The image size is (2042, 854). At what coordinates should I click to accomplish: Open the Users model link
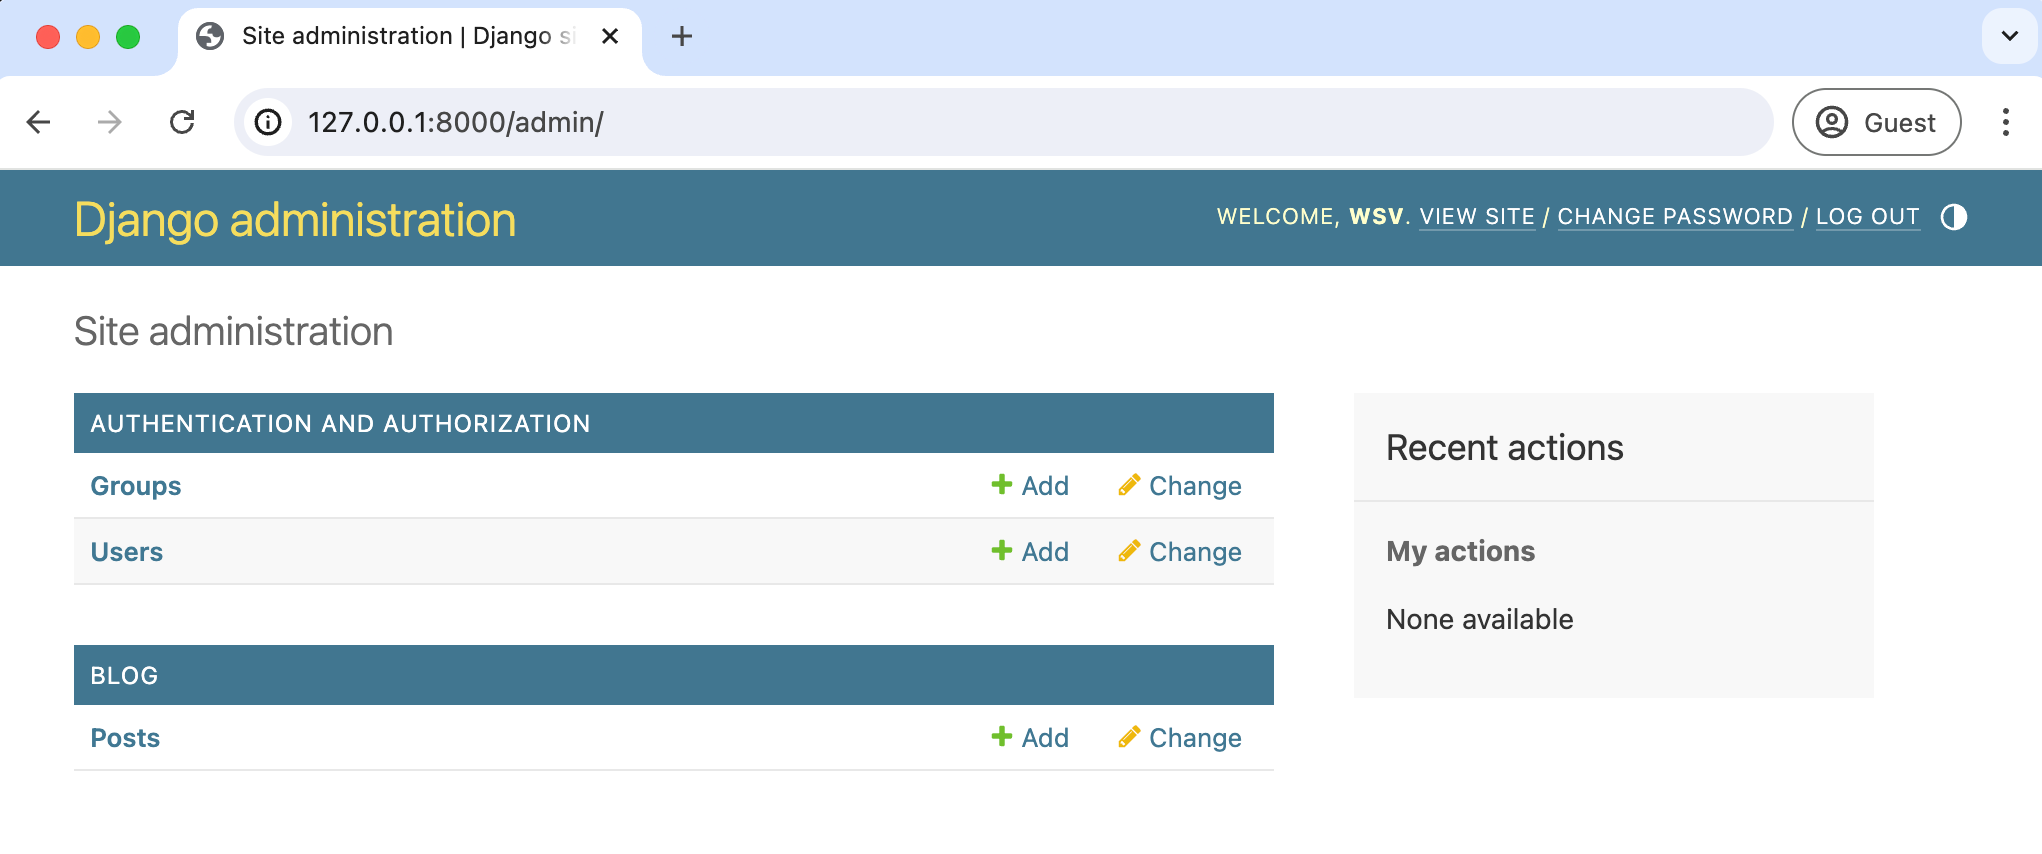[x=127, y=552]
